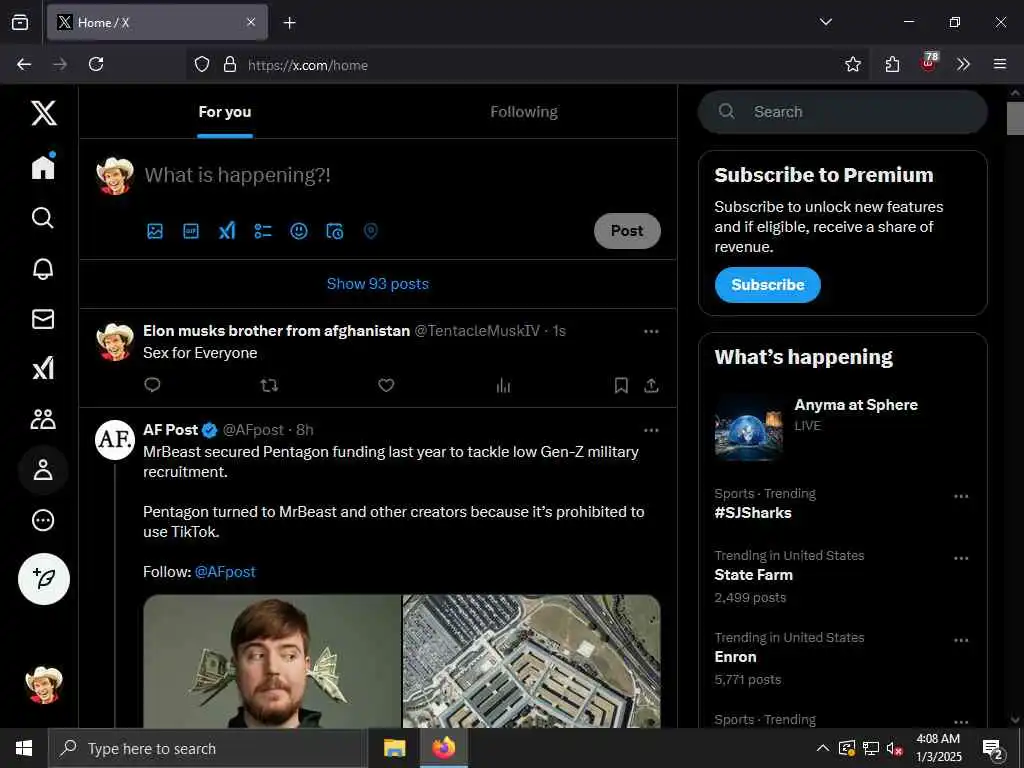Open Profile icon in the sidebar
This screenshot has width=1024, height=768.
(x=43, y=470)
